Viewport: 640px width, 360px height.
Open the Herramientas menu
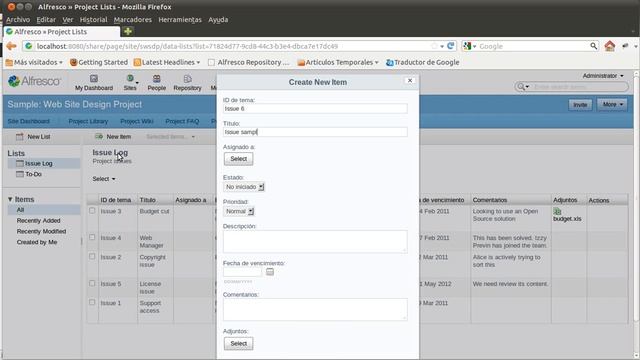click(180, 20)
